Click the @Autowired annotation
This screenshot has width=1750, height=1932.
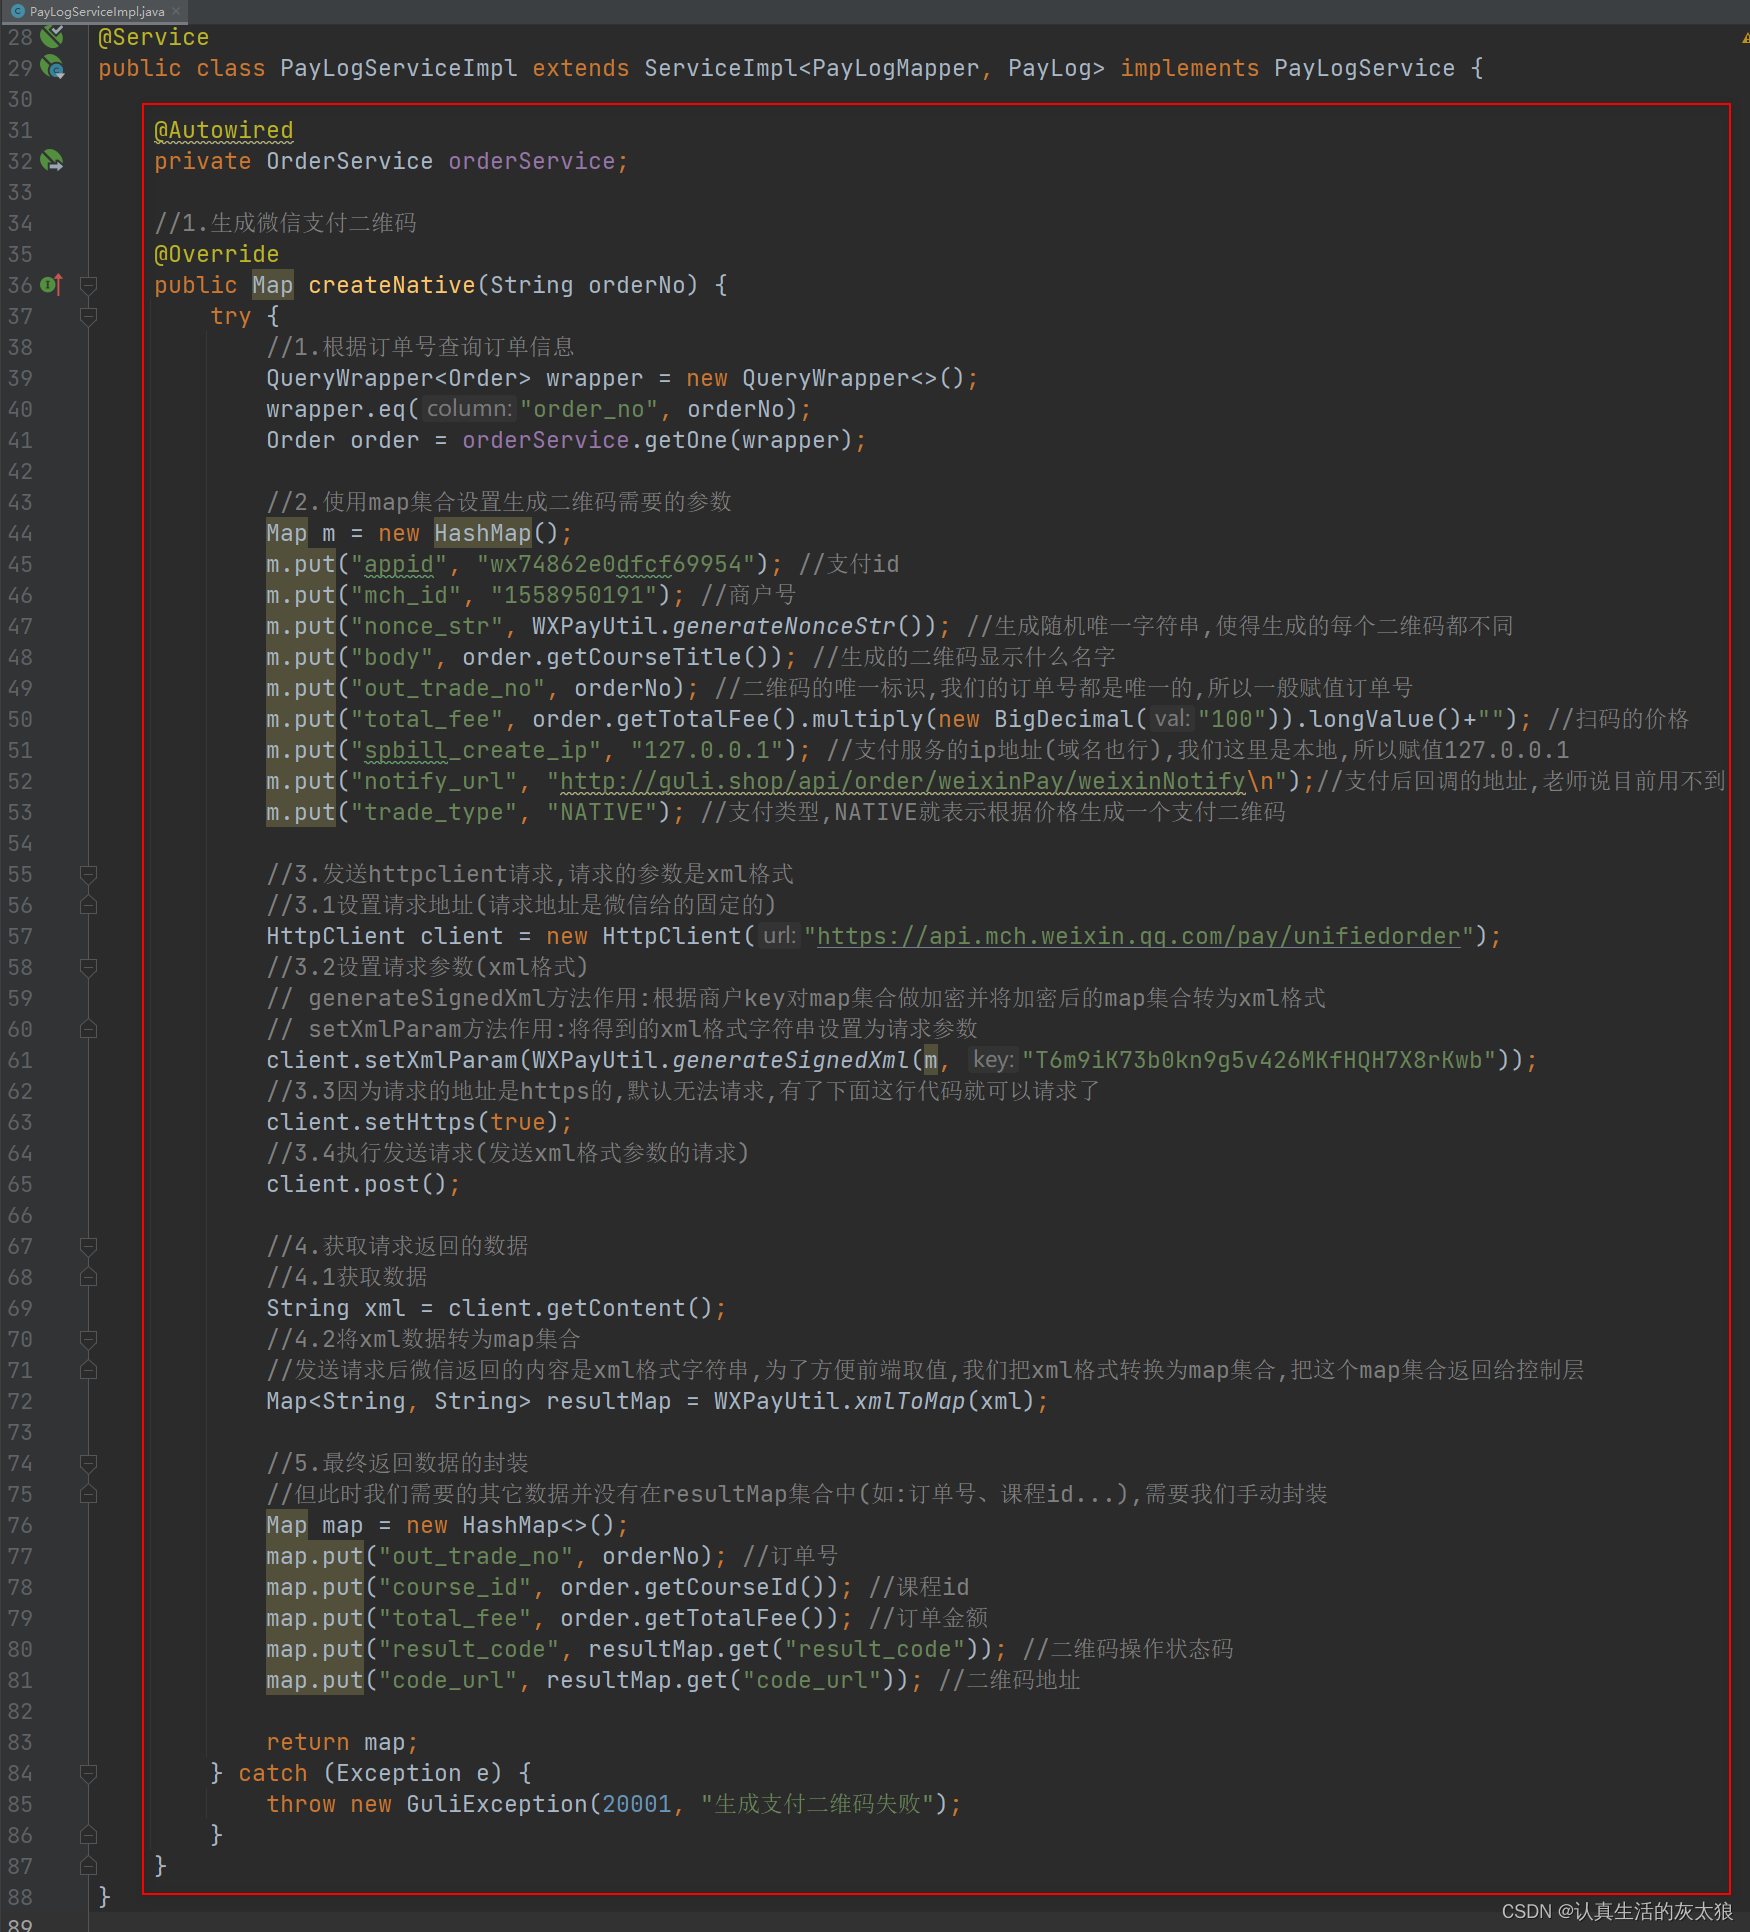point(224,130)
